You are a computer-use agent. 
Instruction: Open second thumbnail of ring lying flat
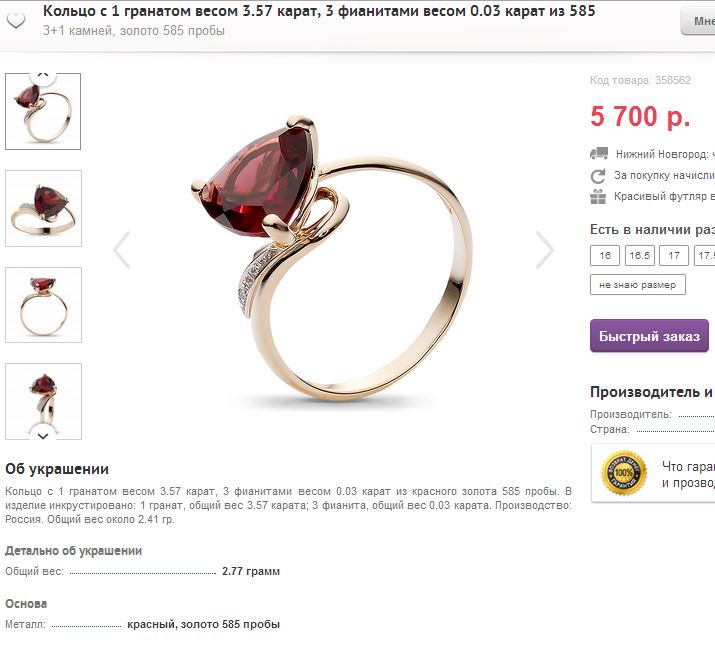tap(43, 208)
